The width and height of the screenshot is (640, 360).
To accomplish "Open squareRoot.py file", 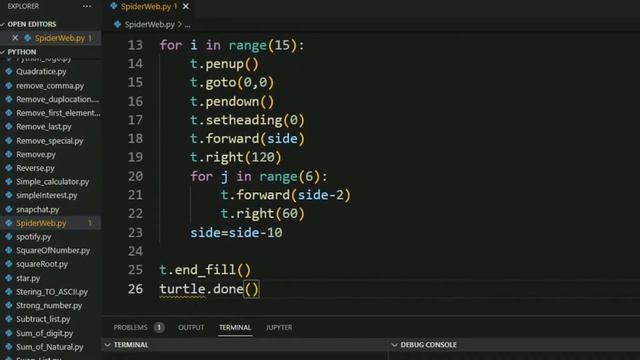I will 42,264.
